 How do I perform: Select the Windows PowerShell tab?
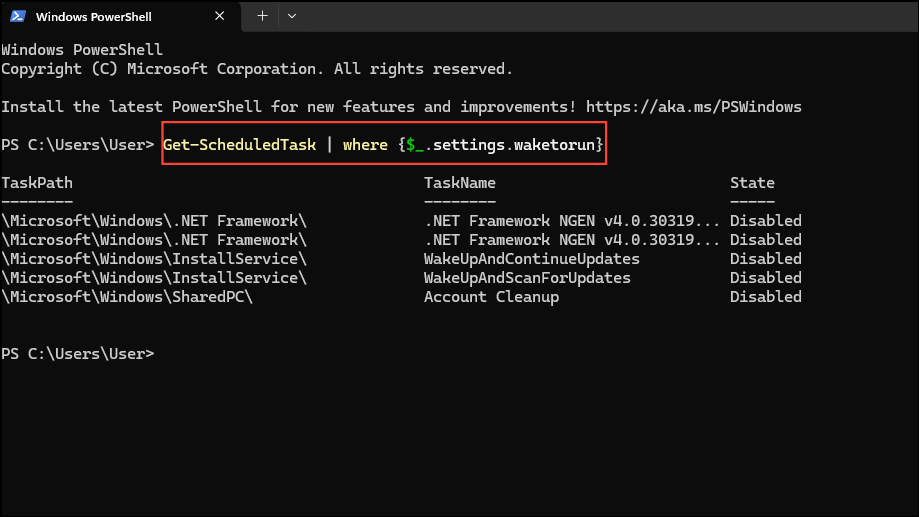(x=120, y=16)
